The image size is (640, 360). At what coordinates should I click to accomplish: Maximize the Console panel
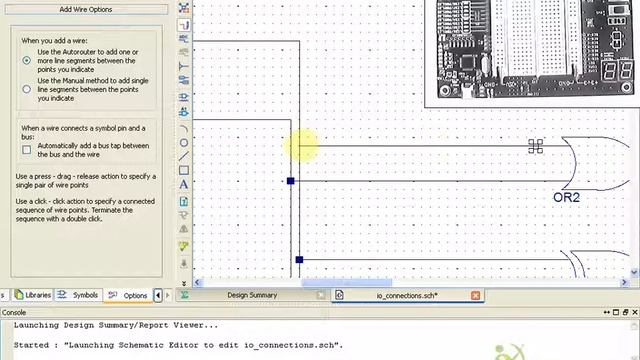pos(616,312)
